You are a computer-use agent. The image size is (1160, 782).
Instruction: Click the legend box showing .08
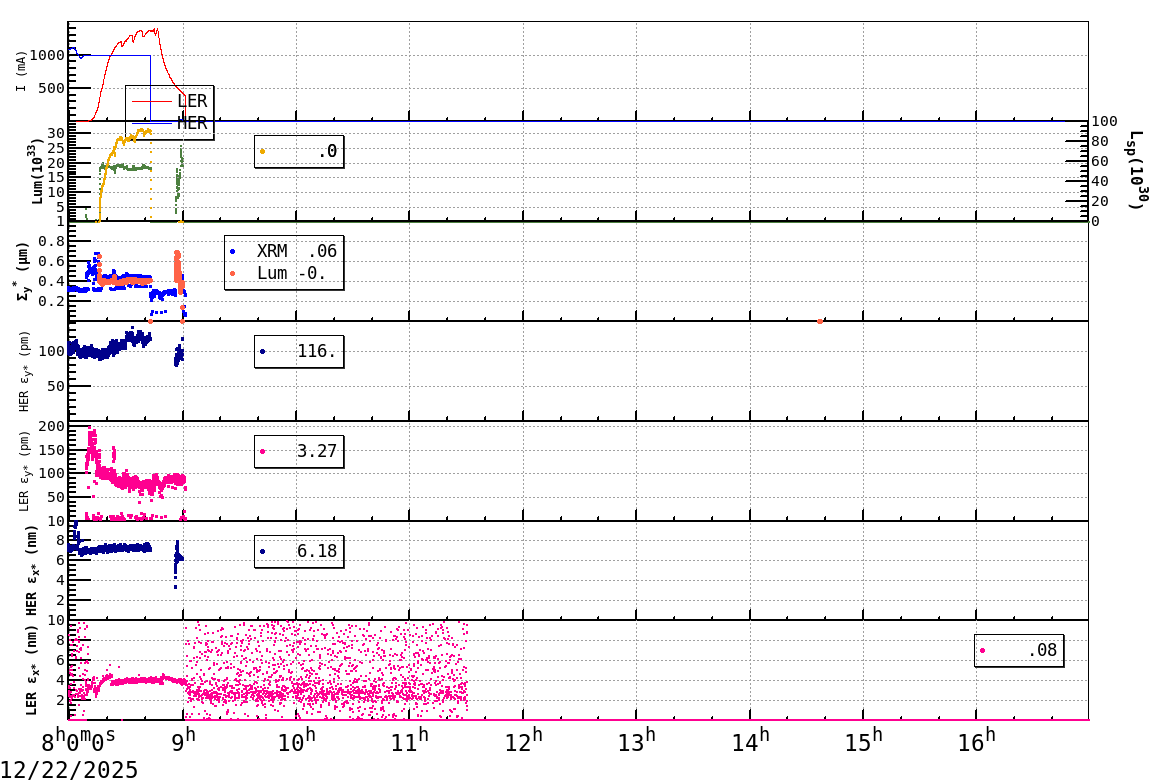click(1020, 650)
